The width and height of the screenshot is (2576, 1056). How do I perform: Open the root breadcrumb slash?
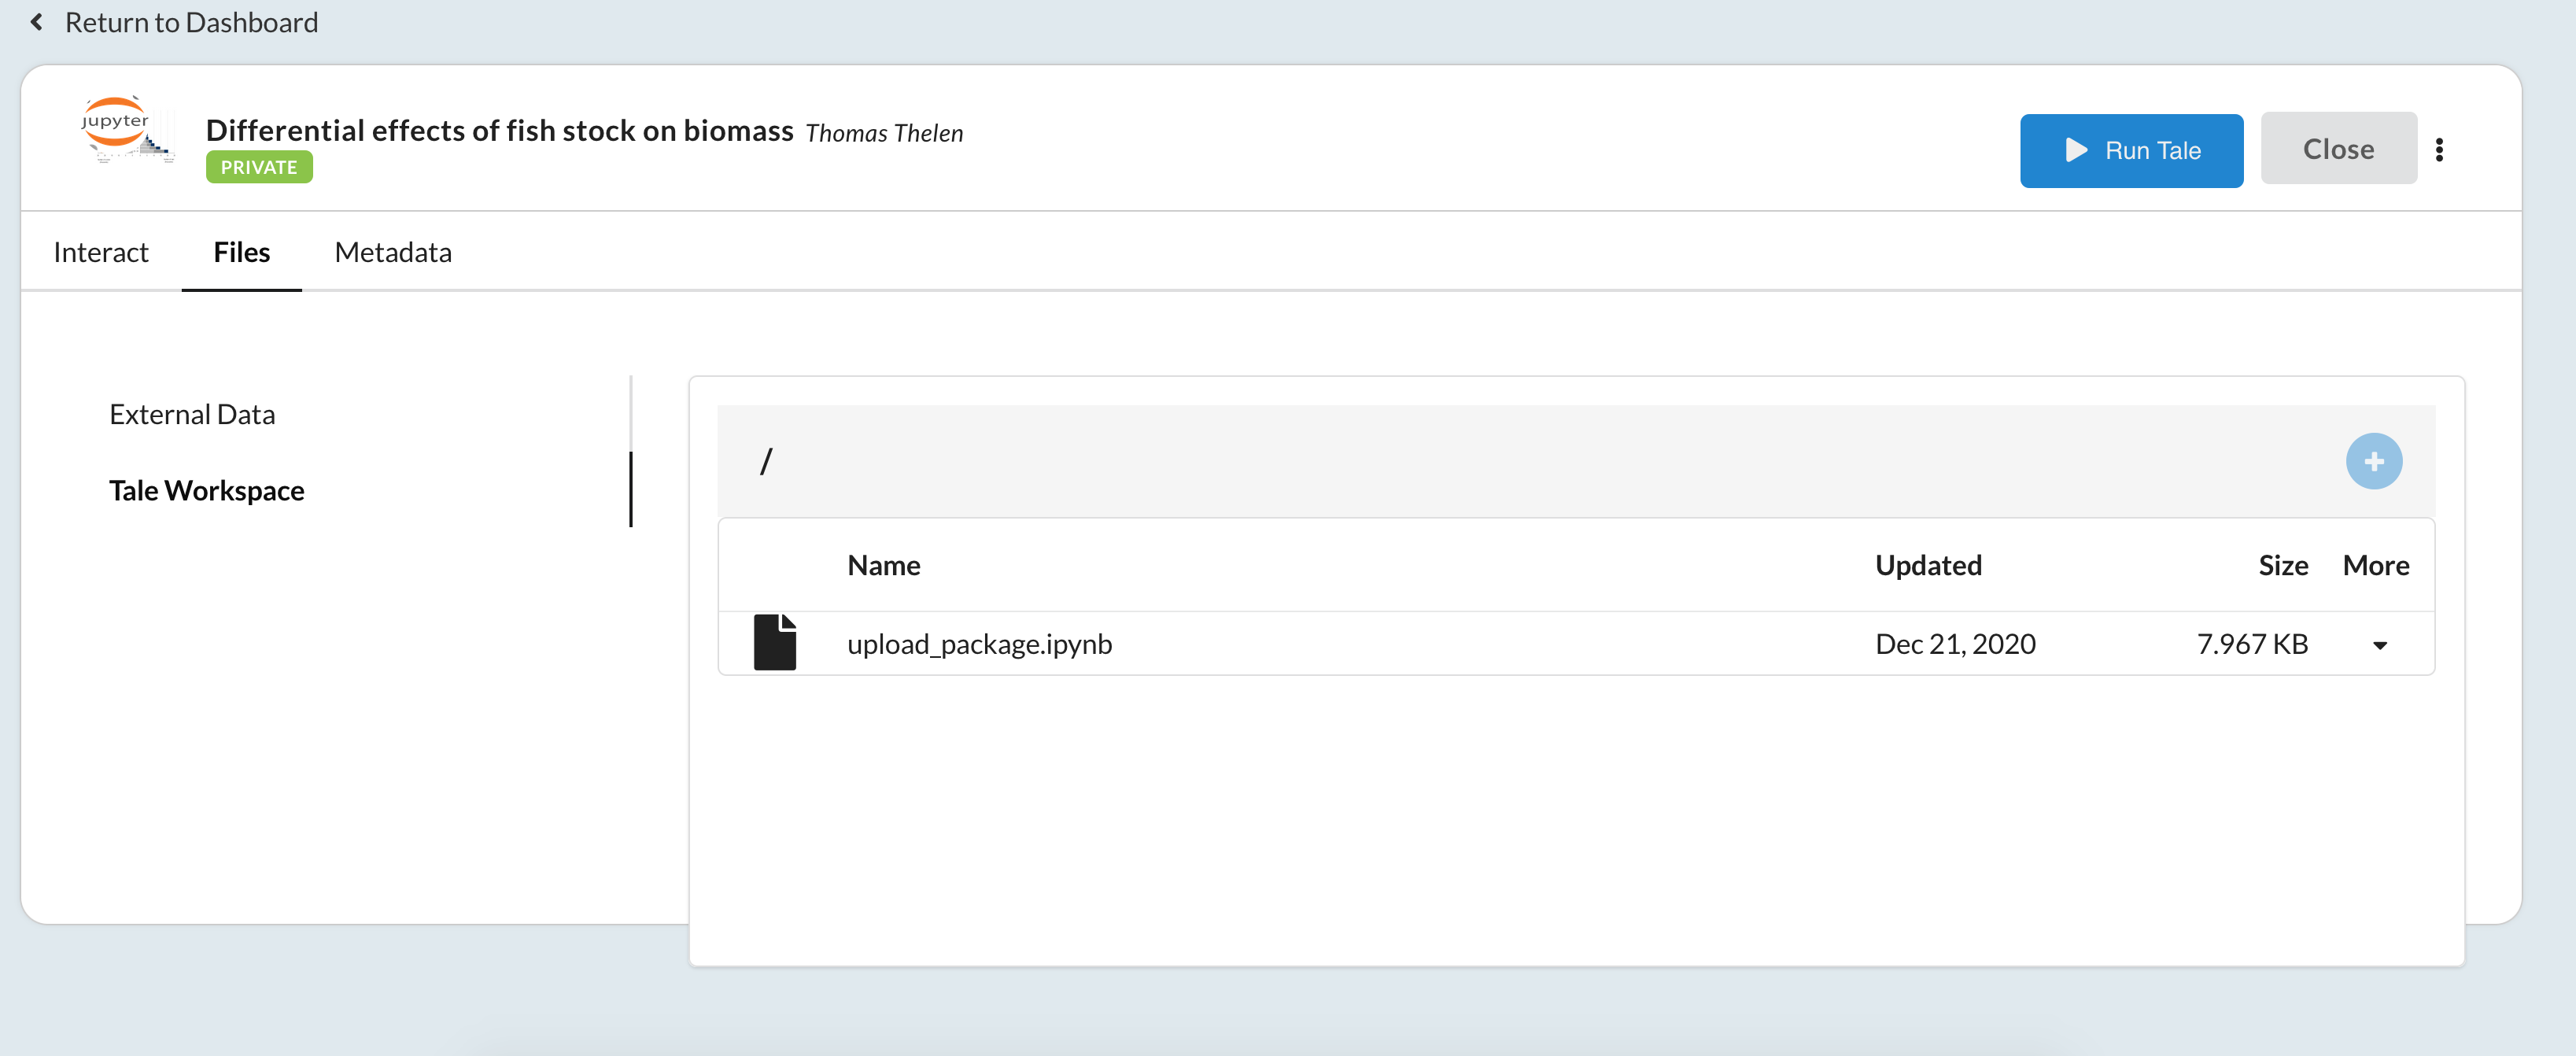pos(766,461)
